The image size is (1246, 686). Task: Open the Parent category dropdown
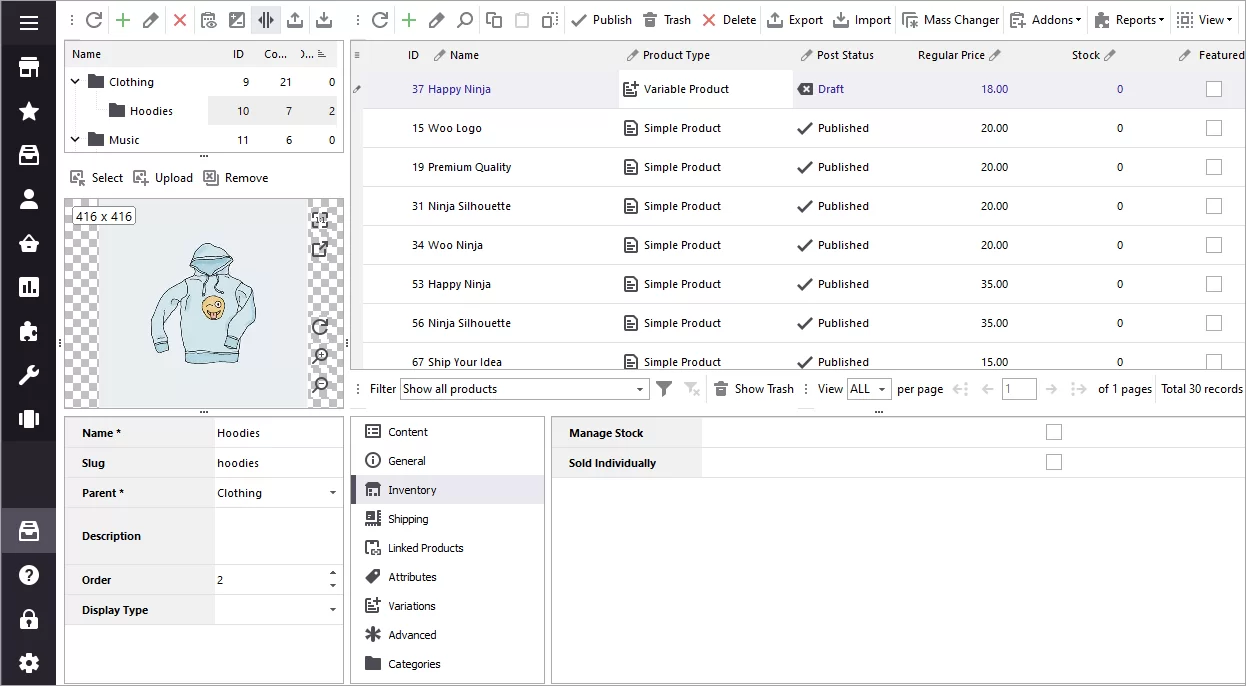(x=332, y=493)
